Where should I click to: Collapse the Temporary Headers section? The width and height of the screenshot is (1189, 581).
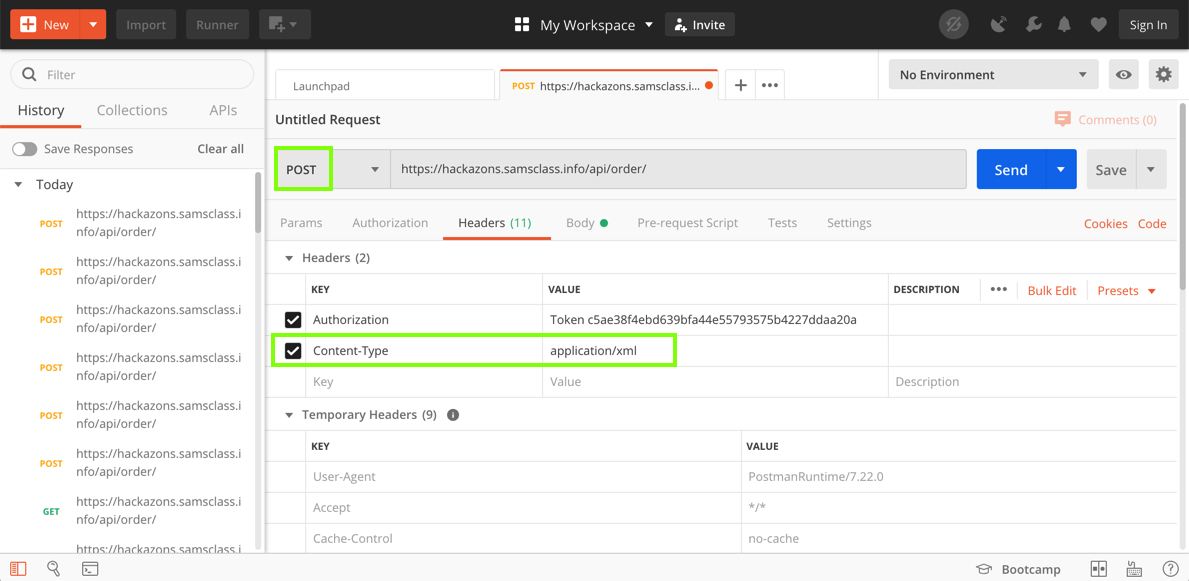click(289, 415)
